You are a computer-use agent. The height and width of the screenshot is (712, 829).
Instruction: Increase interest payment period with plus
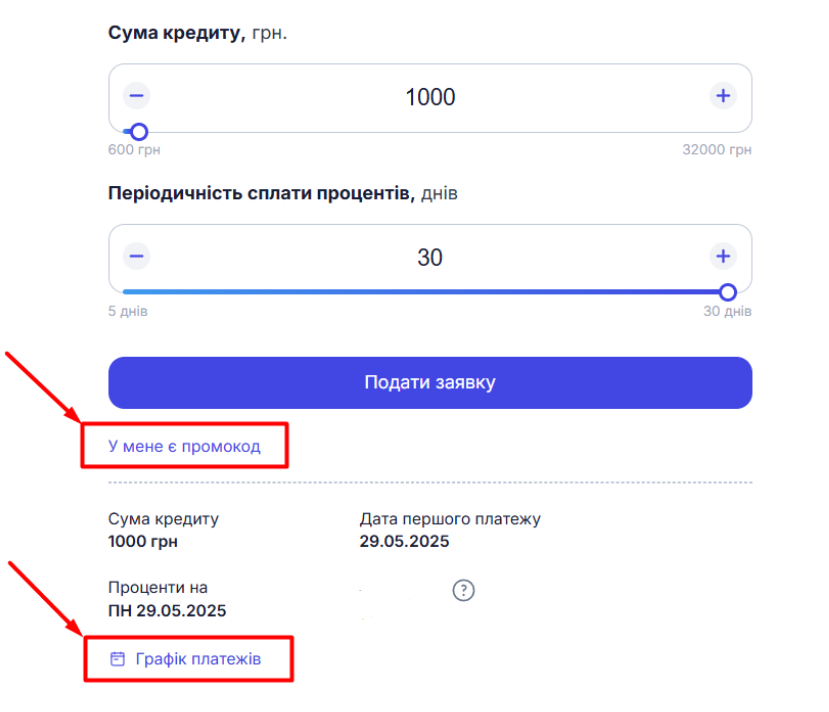(723, 256)
